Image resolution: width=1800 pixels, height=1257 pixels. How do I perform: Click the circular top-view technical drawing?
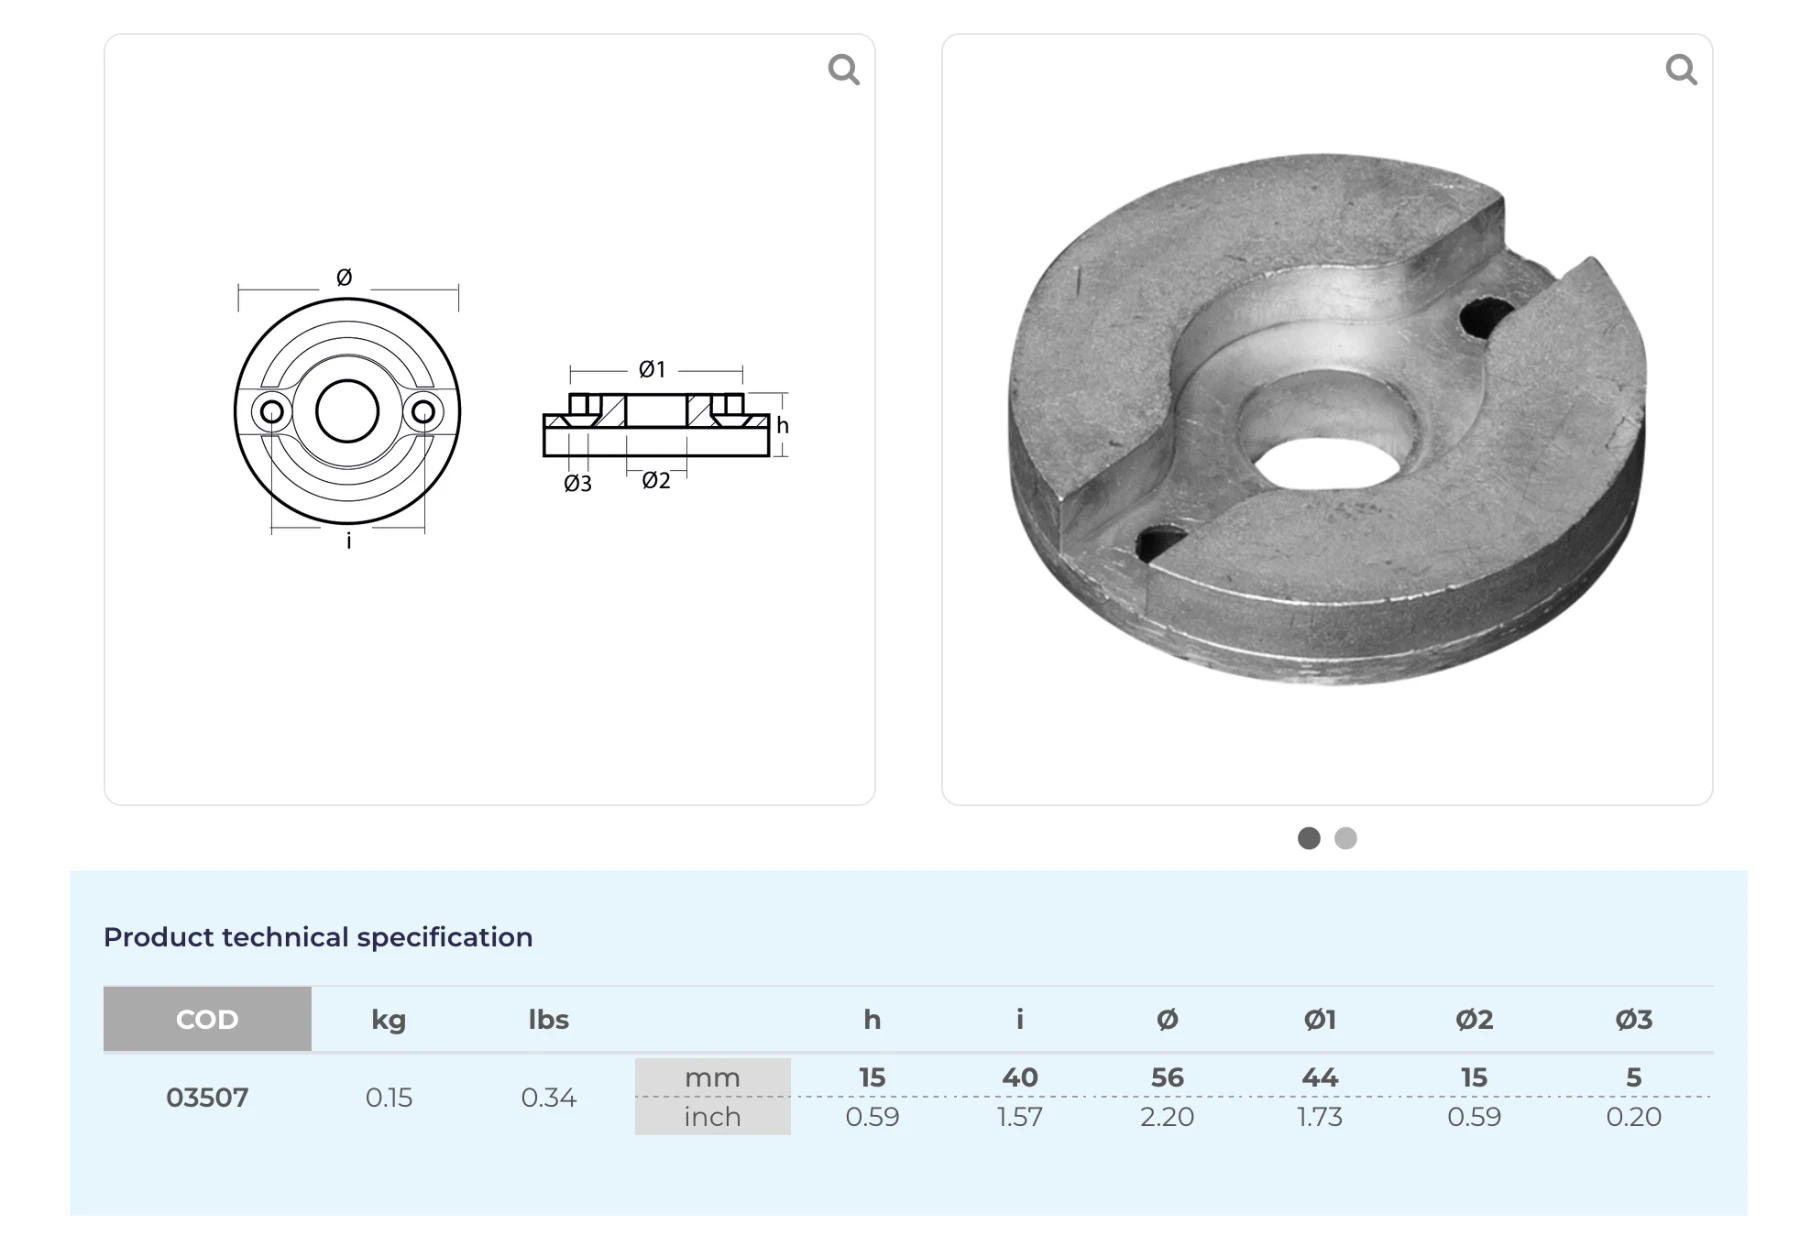tap(347, 411)
